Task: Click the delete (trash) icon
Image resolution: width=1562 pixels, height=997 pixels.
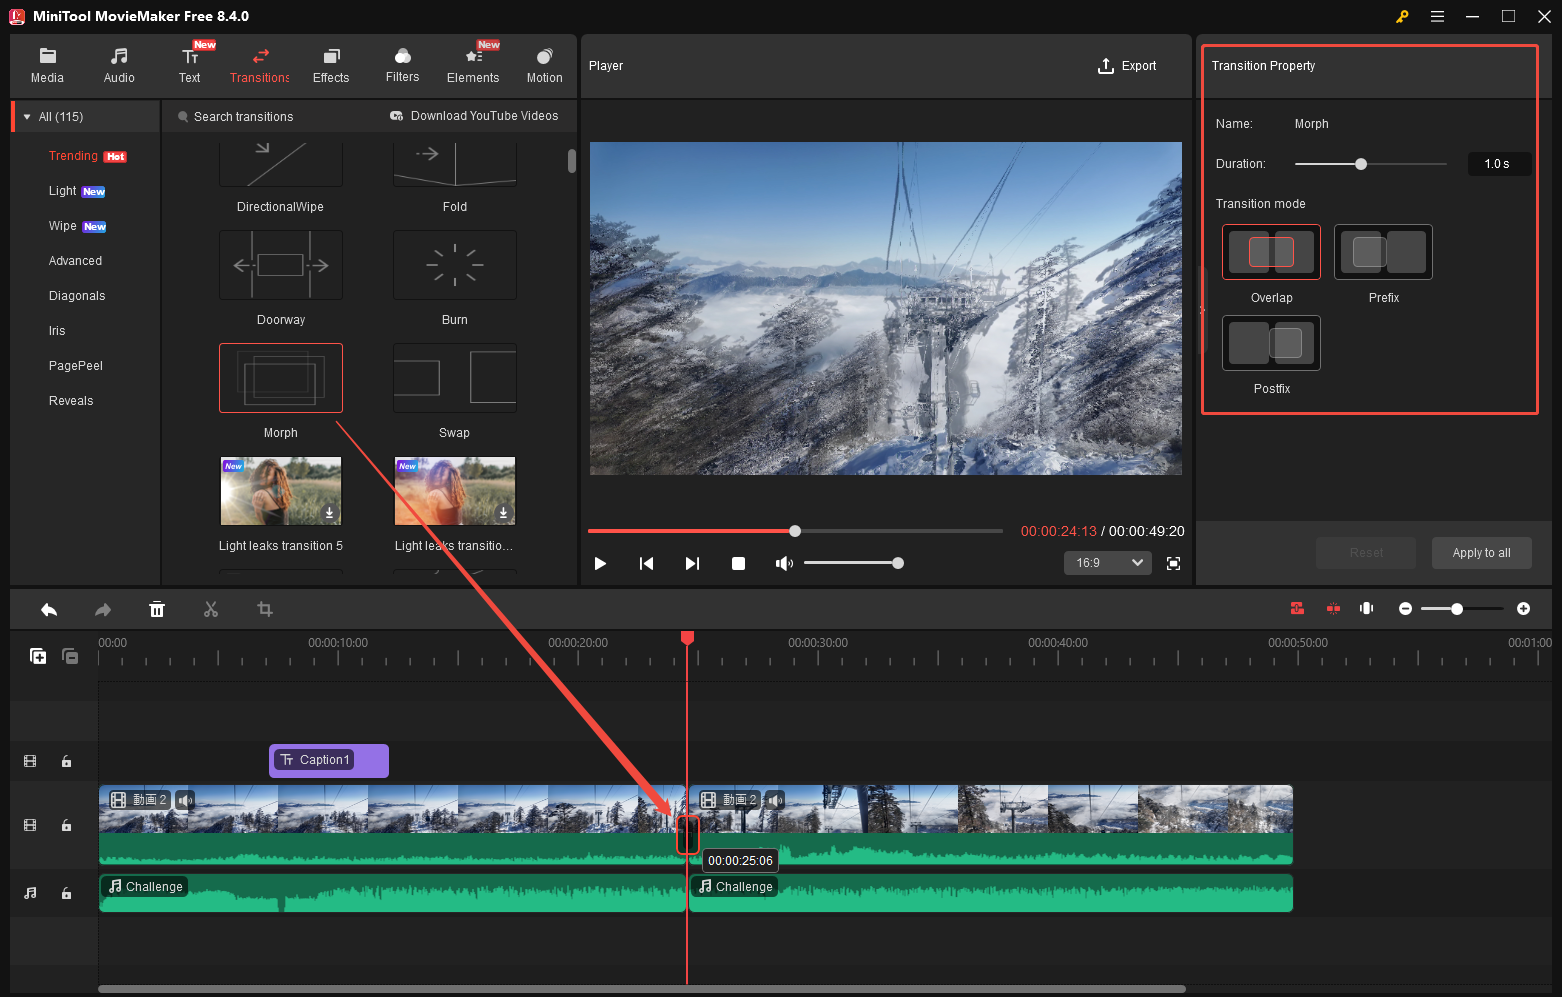Action: pyautogui.click(x=157, y=609)
